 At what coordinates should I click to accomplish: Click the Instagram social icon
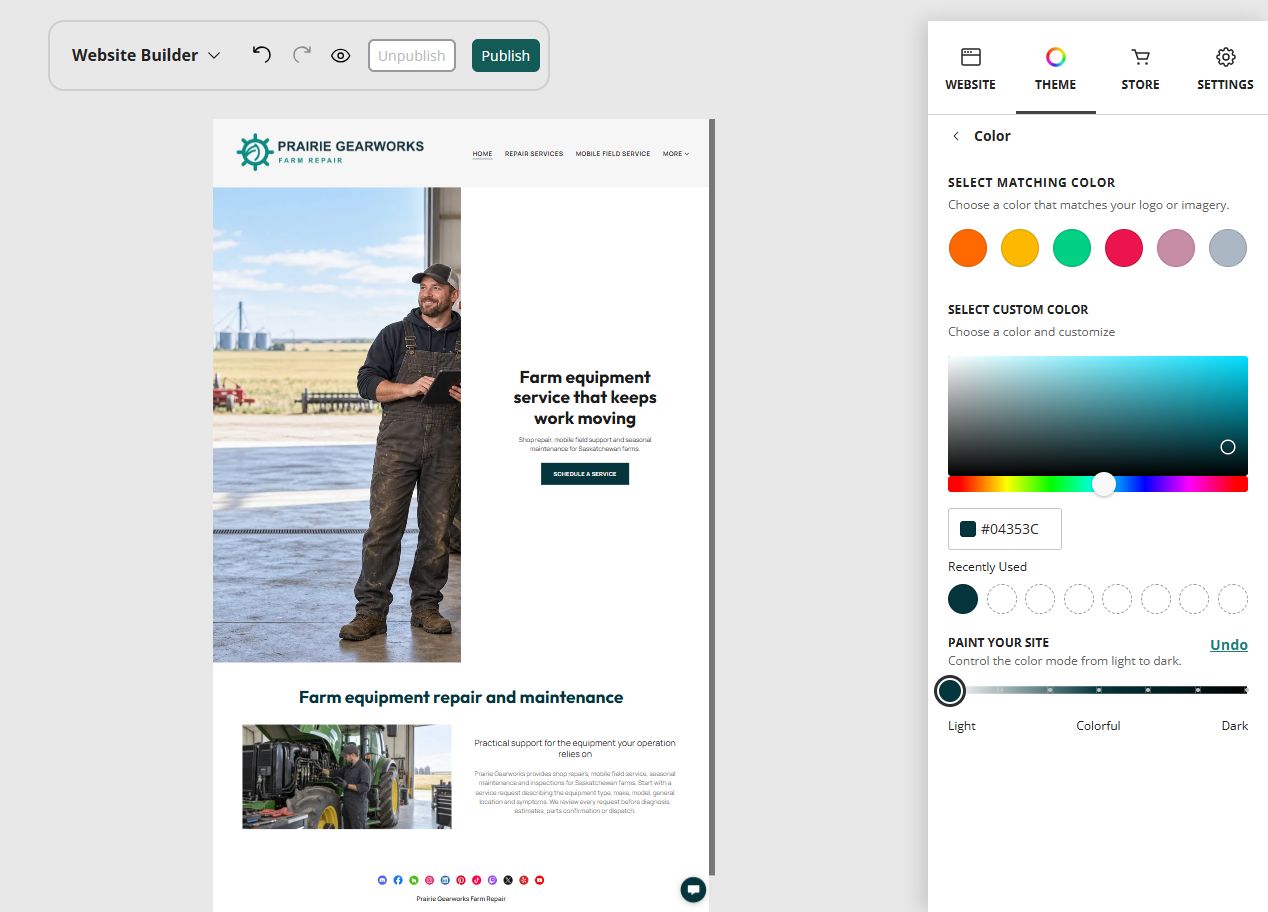coord(429,880)
